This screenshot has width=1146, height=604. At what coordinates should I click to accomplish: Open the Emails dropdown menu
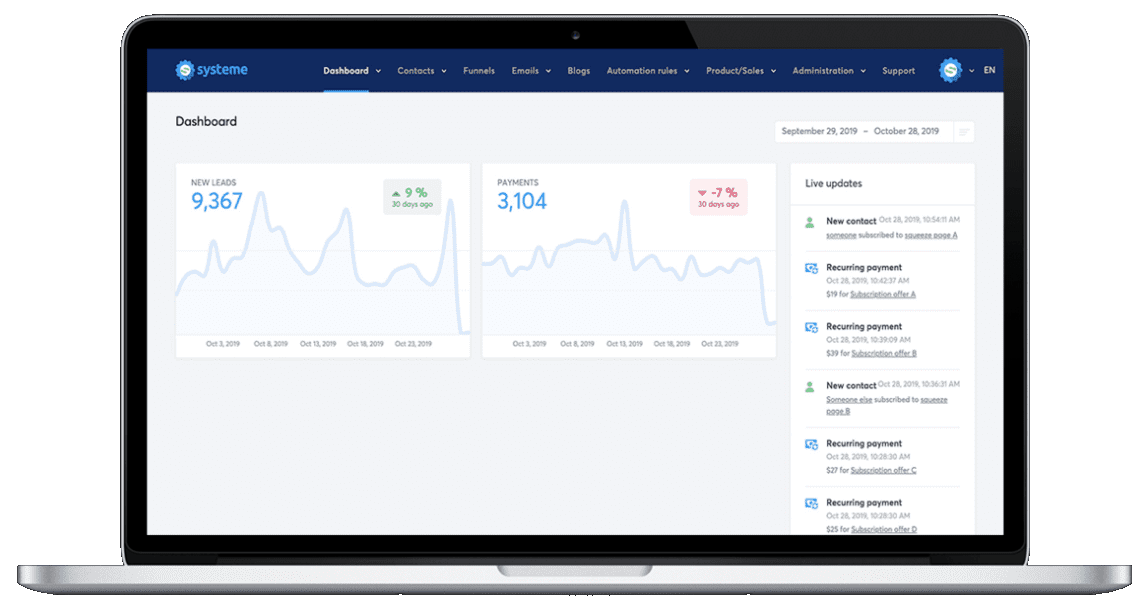tap(531, 71)
